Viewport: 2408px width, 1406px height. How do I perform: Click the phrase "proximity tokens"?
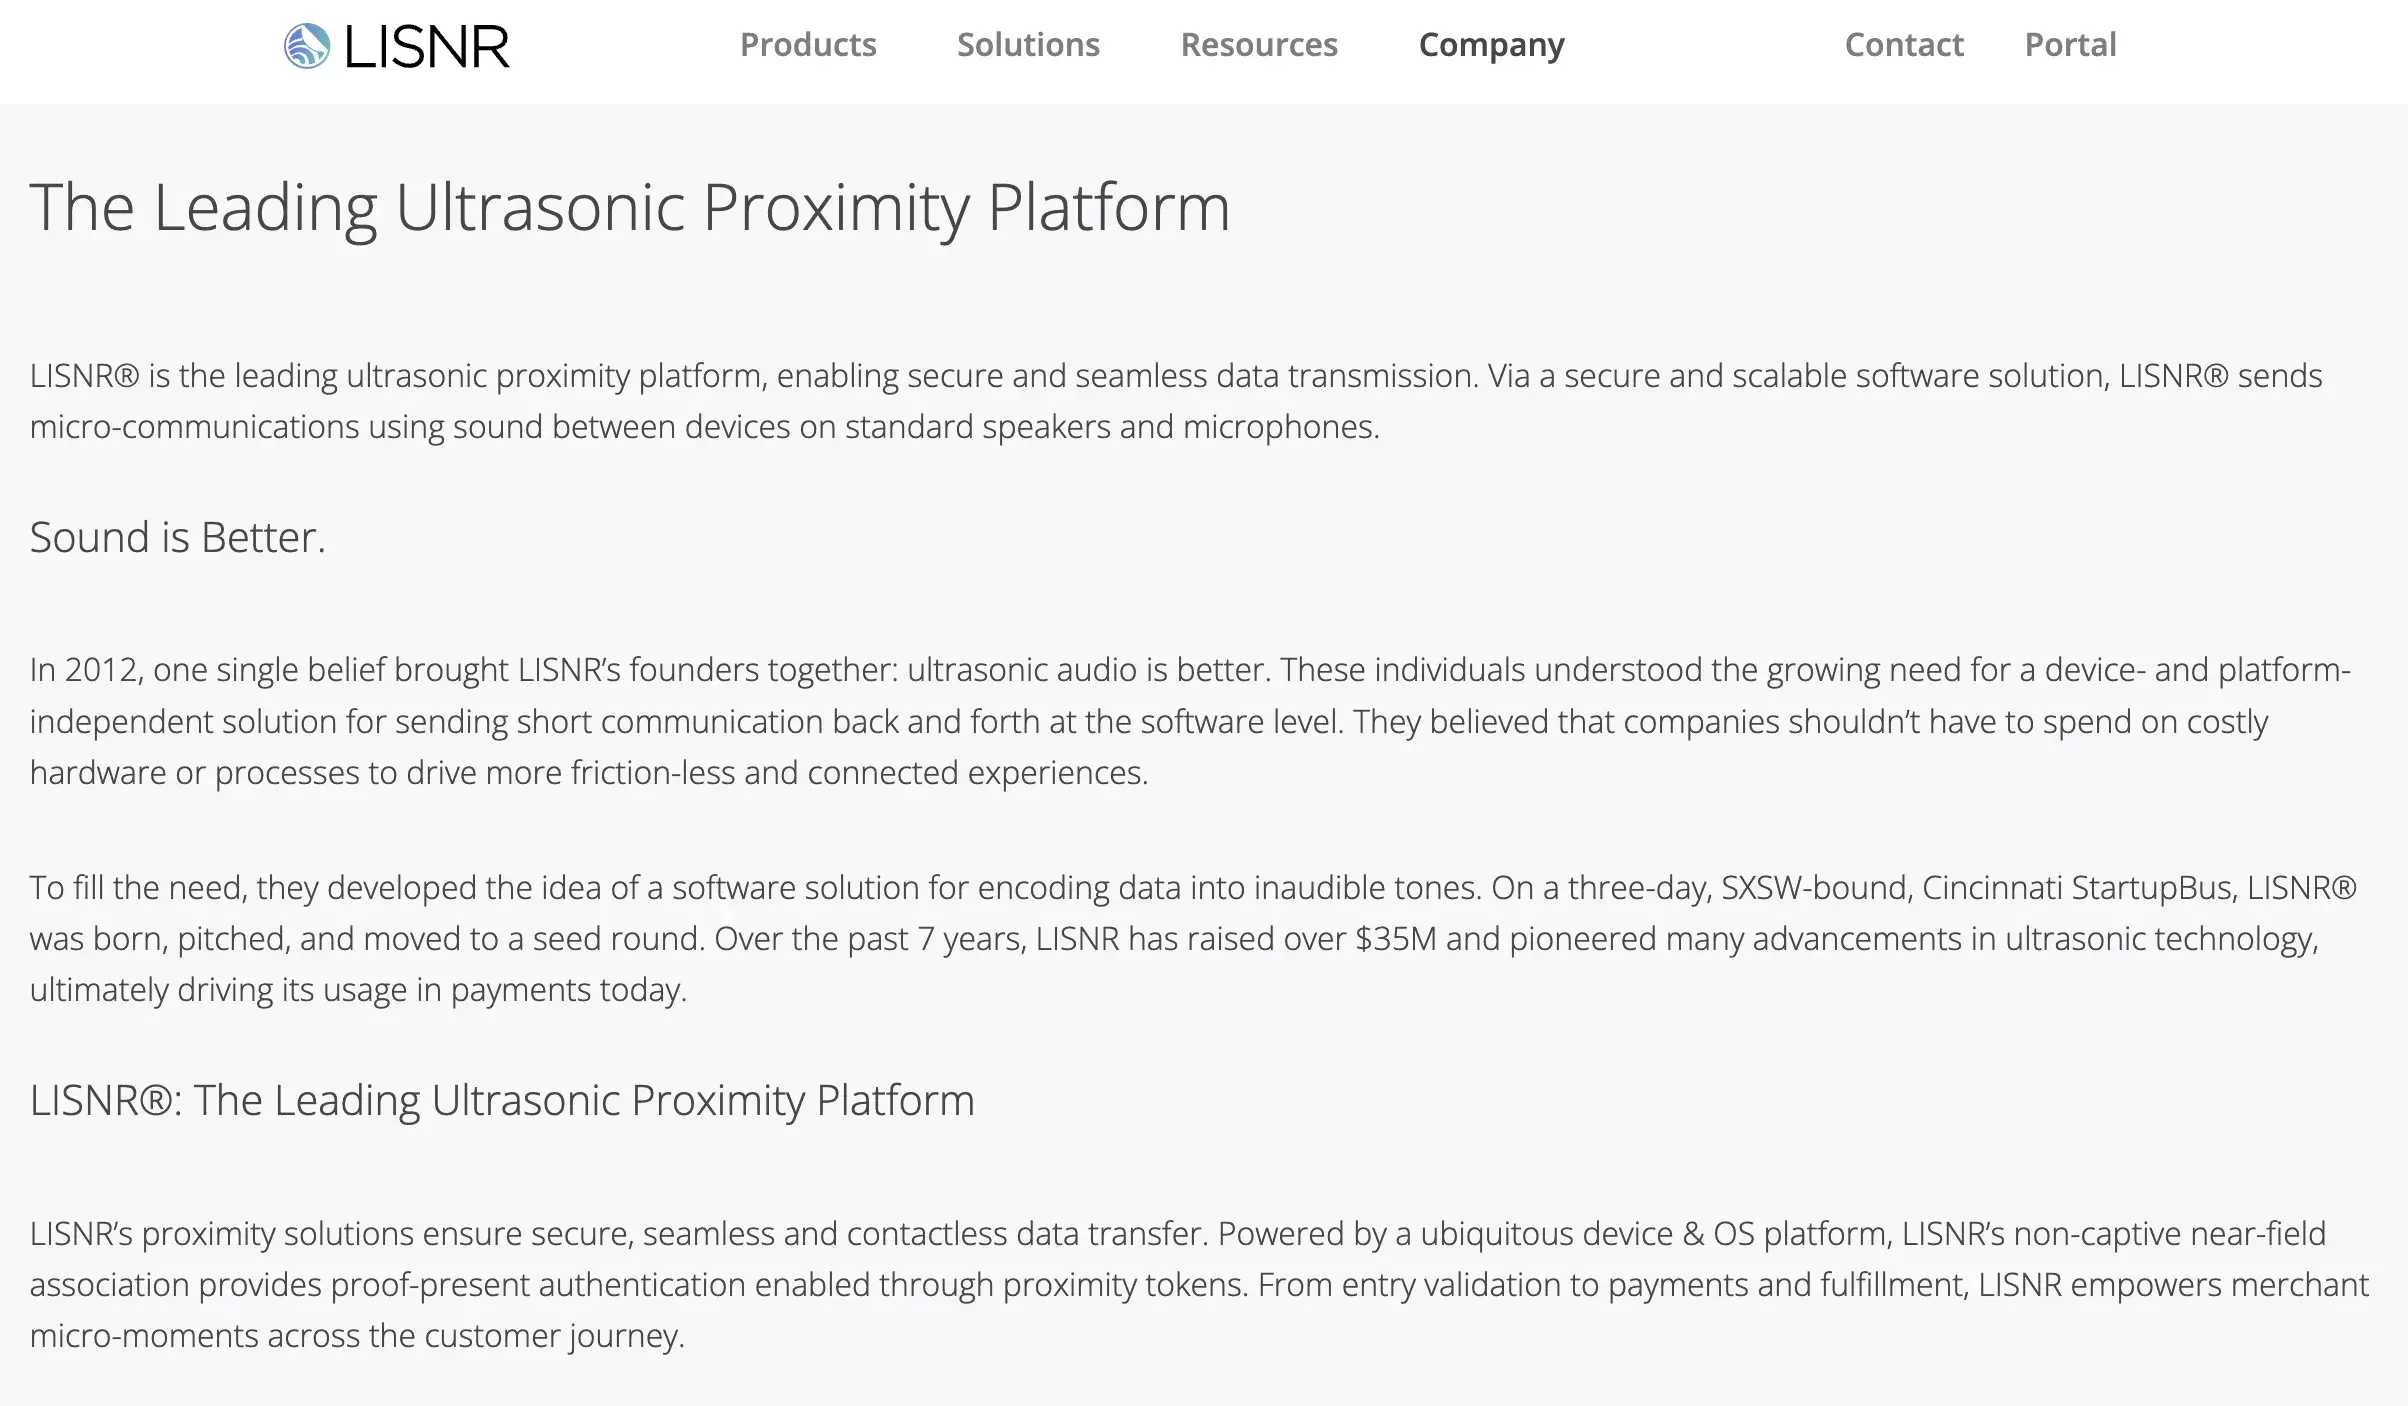pos(1125,1285)
